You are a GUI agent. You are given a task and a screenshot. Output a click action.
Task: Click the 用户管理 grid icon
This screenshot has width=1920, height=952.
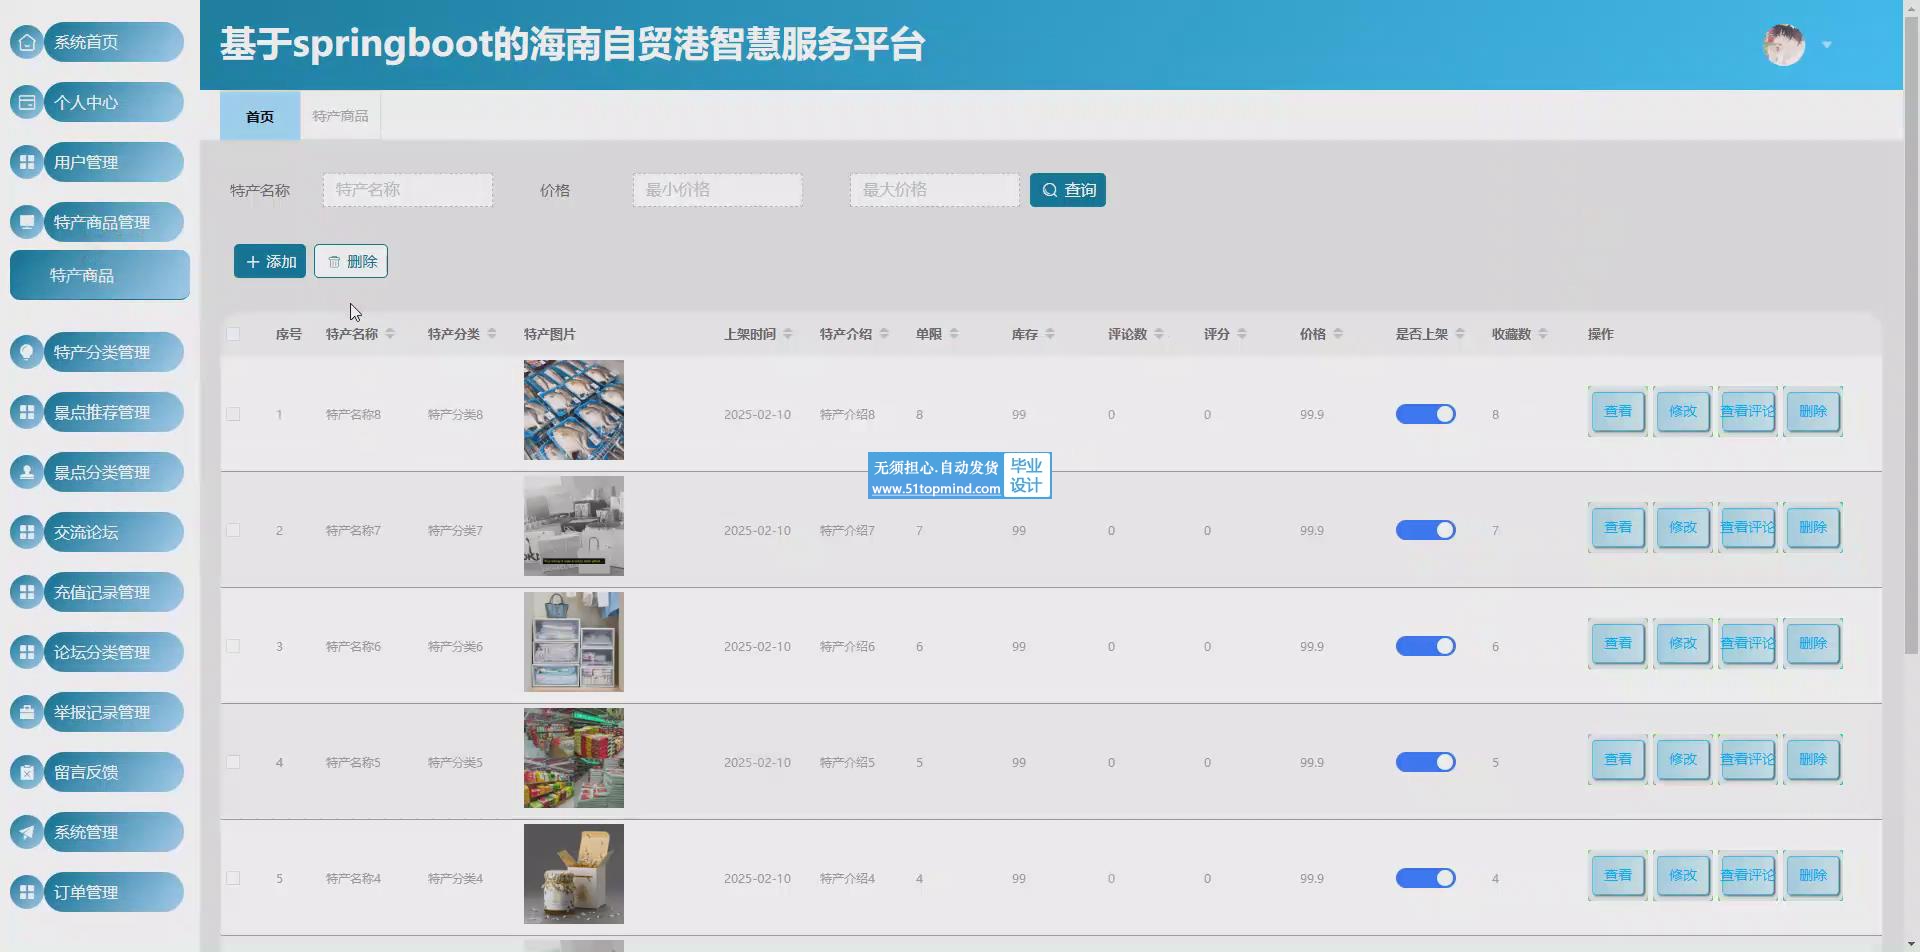point(27,162)
